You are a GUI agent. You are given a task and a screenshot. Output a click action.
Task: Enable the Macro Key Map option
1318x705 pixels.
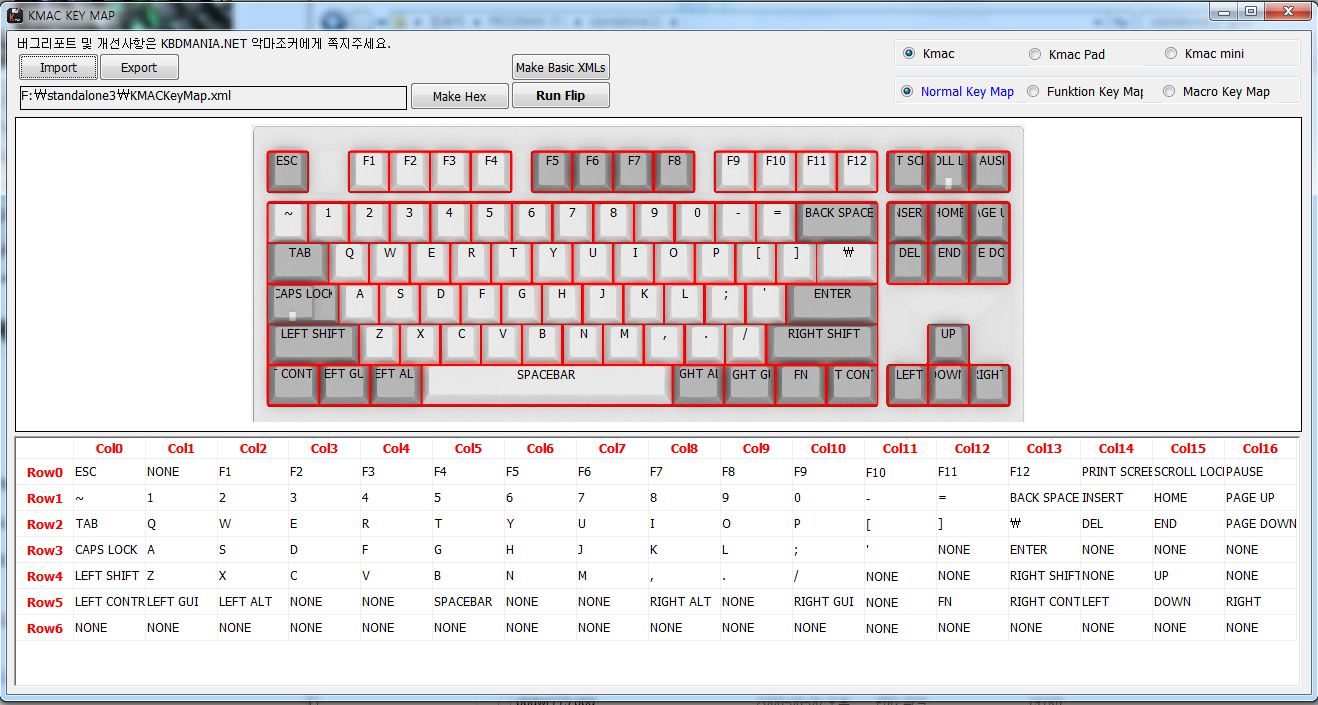pyautogui.click(x=1216, y=91)
